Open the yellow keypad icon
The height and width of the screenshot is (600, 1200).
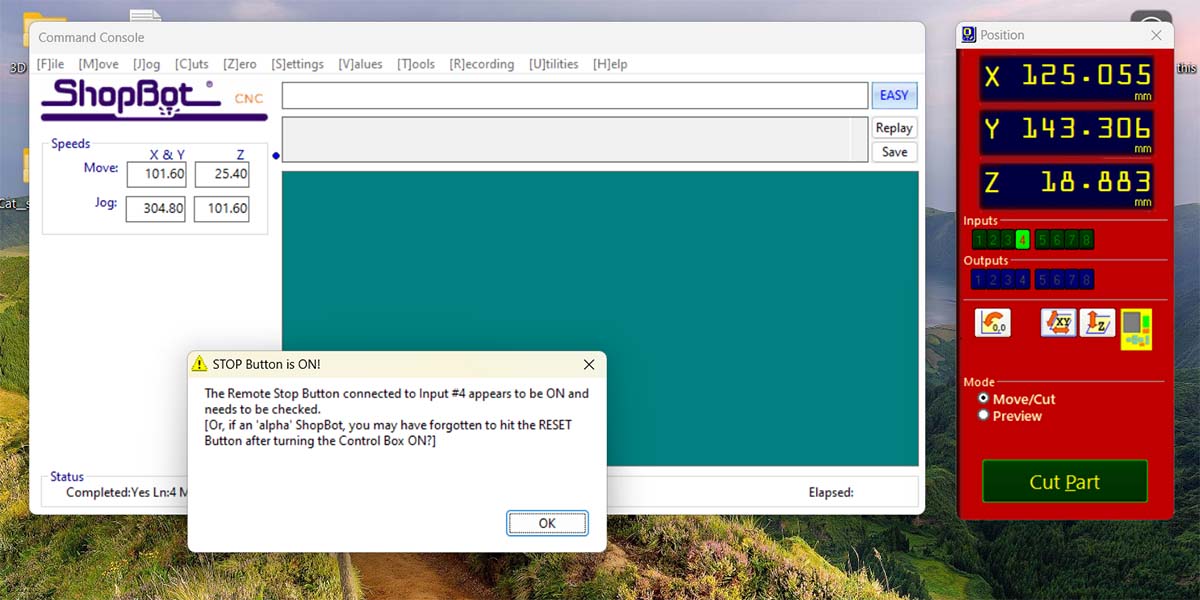1136,329
